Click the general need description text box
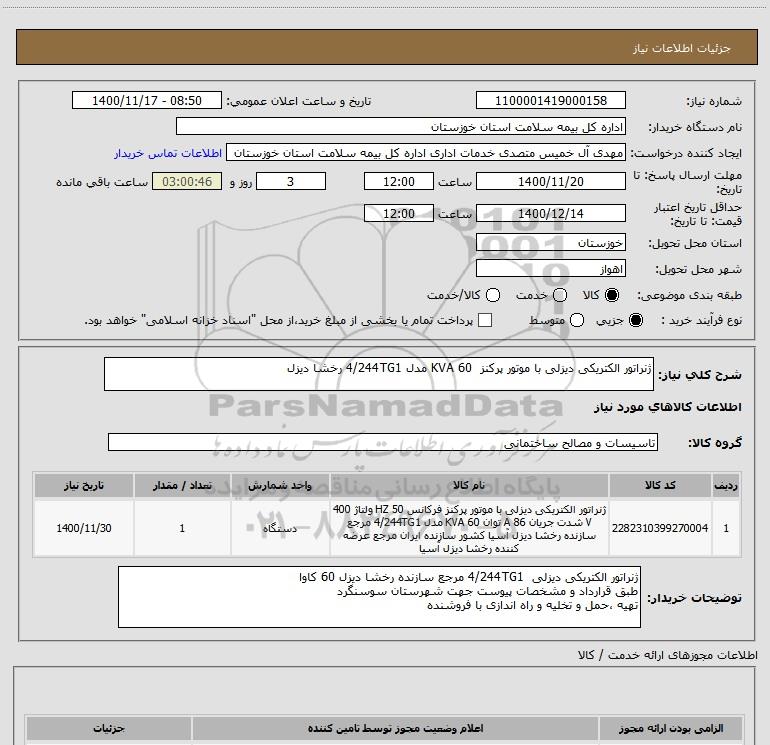This screenshot has height=745, width=770. point(379,374)
